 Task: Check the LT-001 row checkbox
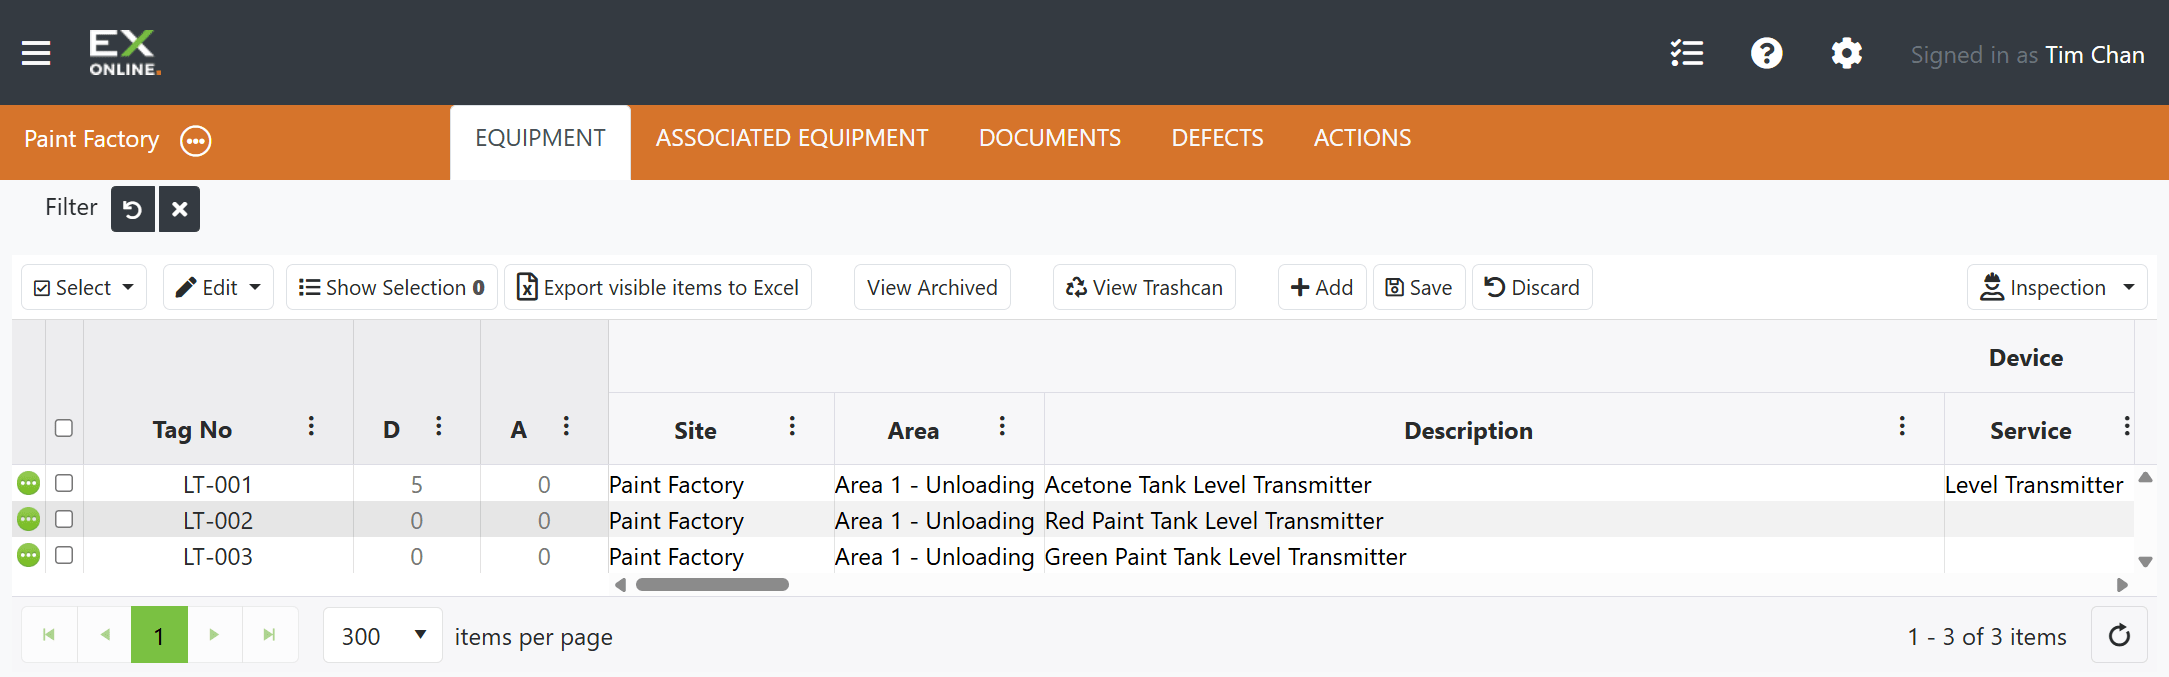point(64,483)
